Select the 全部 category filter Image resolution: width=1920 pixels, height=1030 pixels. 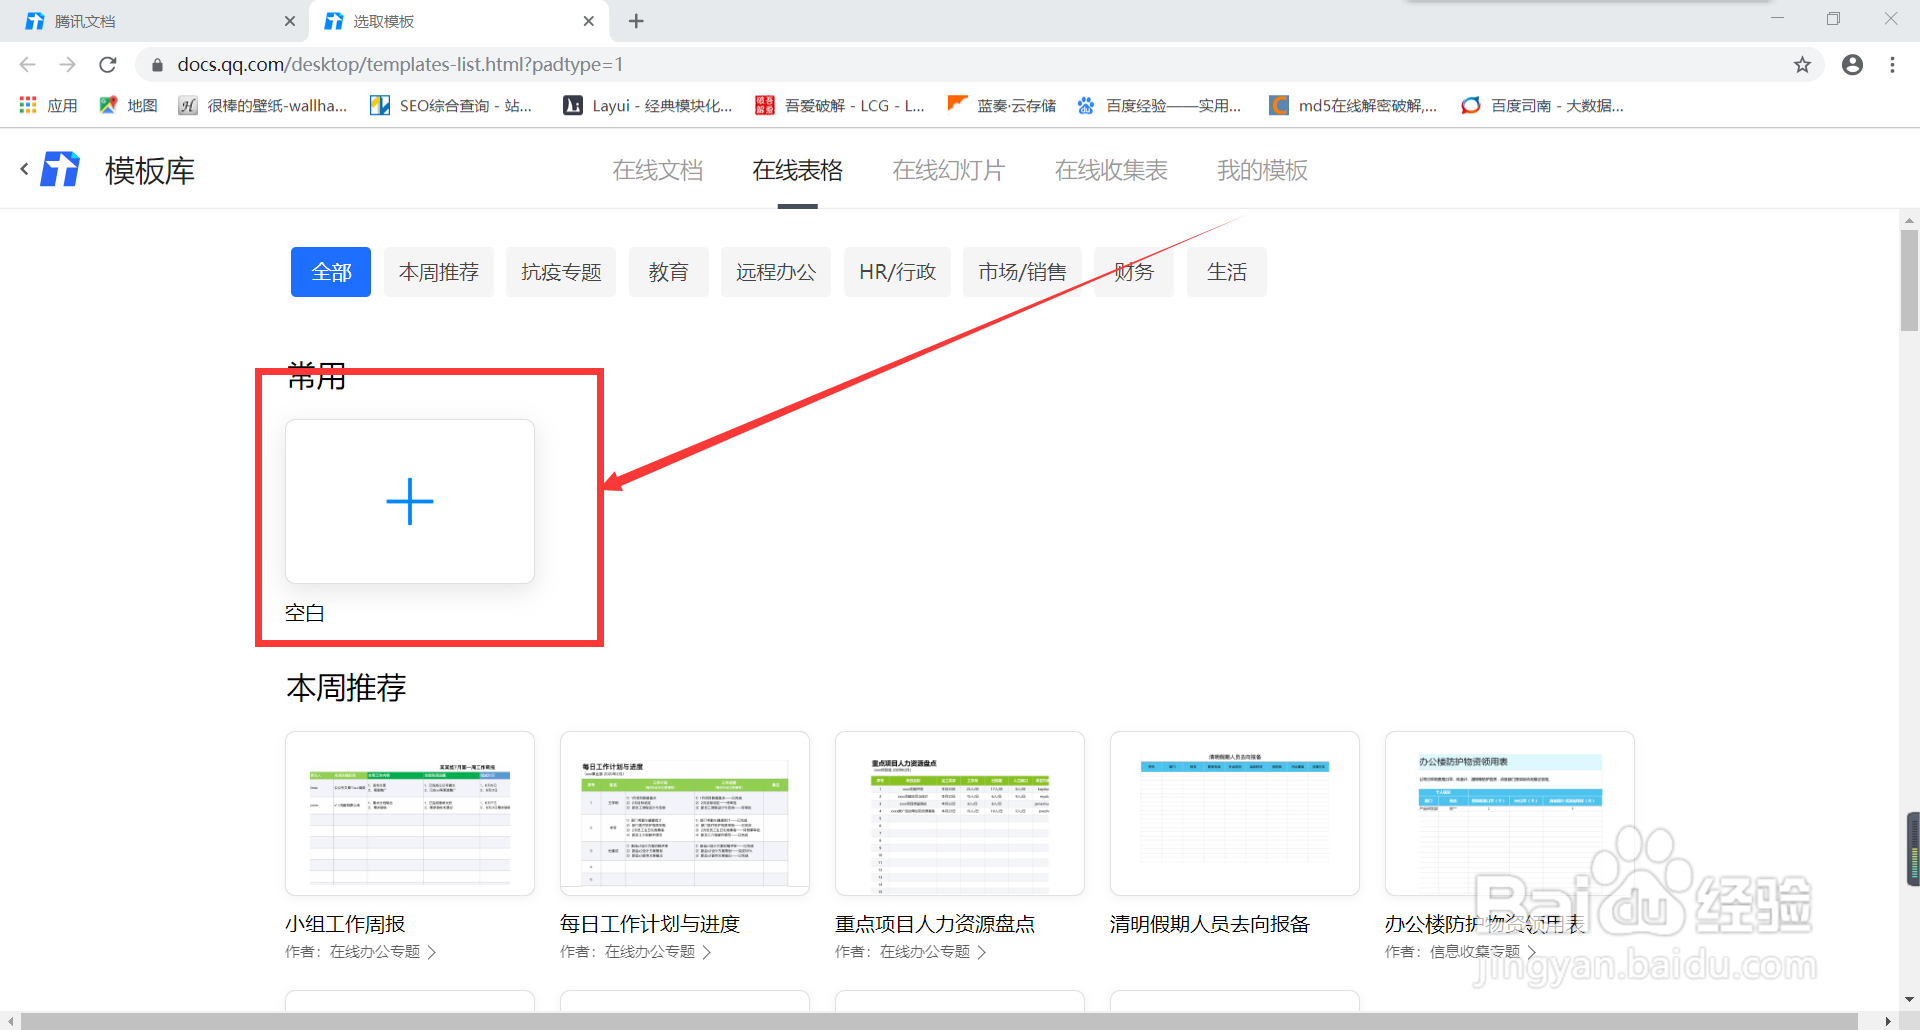[331, 272]
